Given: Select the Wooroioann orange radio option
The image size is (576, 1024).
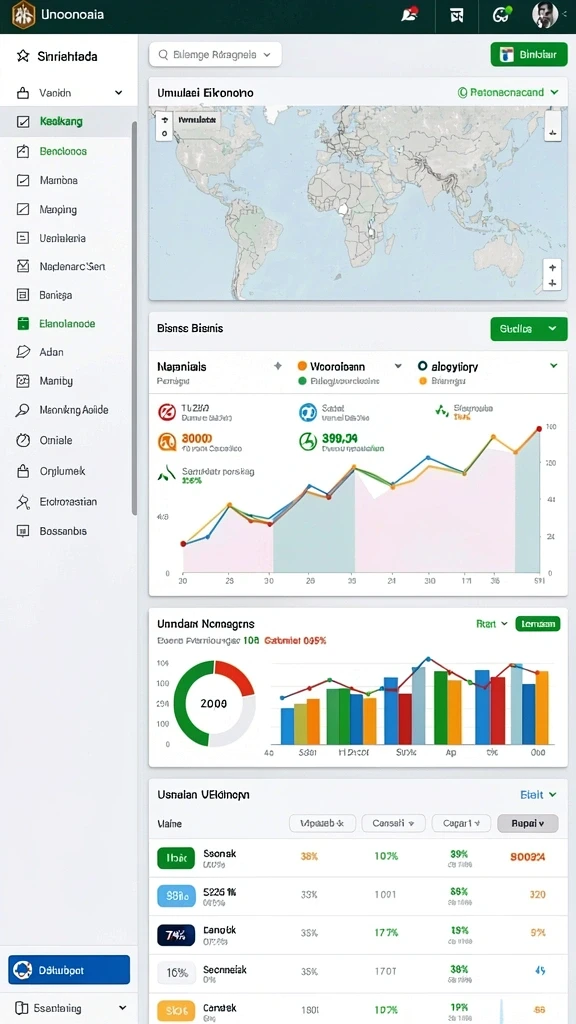Looking at the screenshot, I should click(x=302, y=366).
